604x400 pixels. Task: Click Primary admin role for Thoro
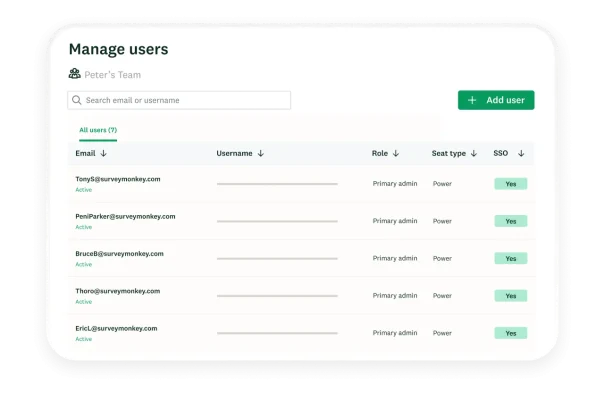tap(395, 296)
